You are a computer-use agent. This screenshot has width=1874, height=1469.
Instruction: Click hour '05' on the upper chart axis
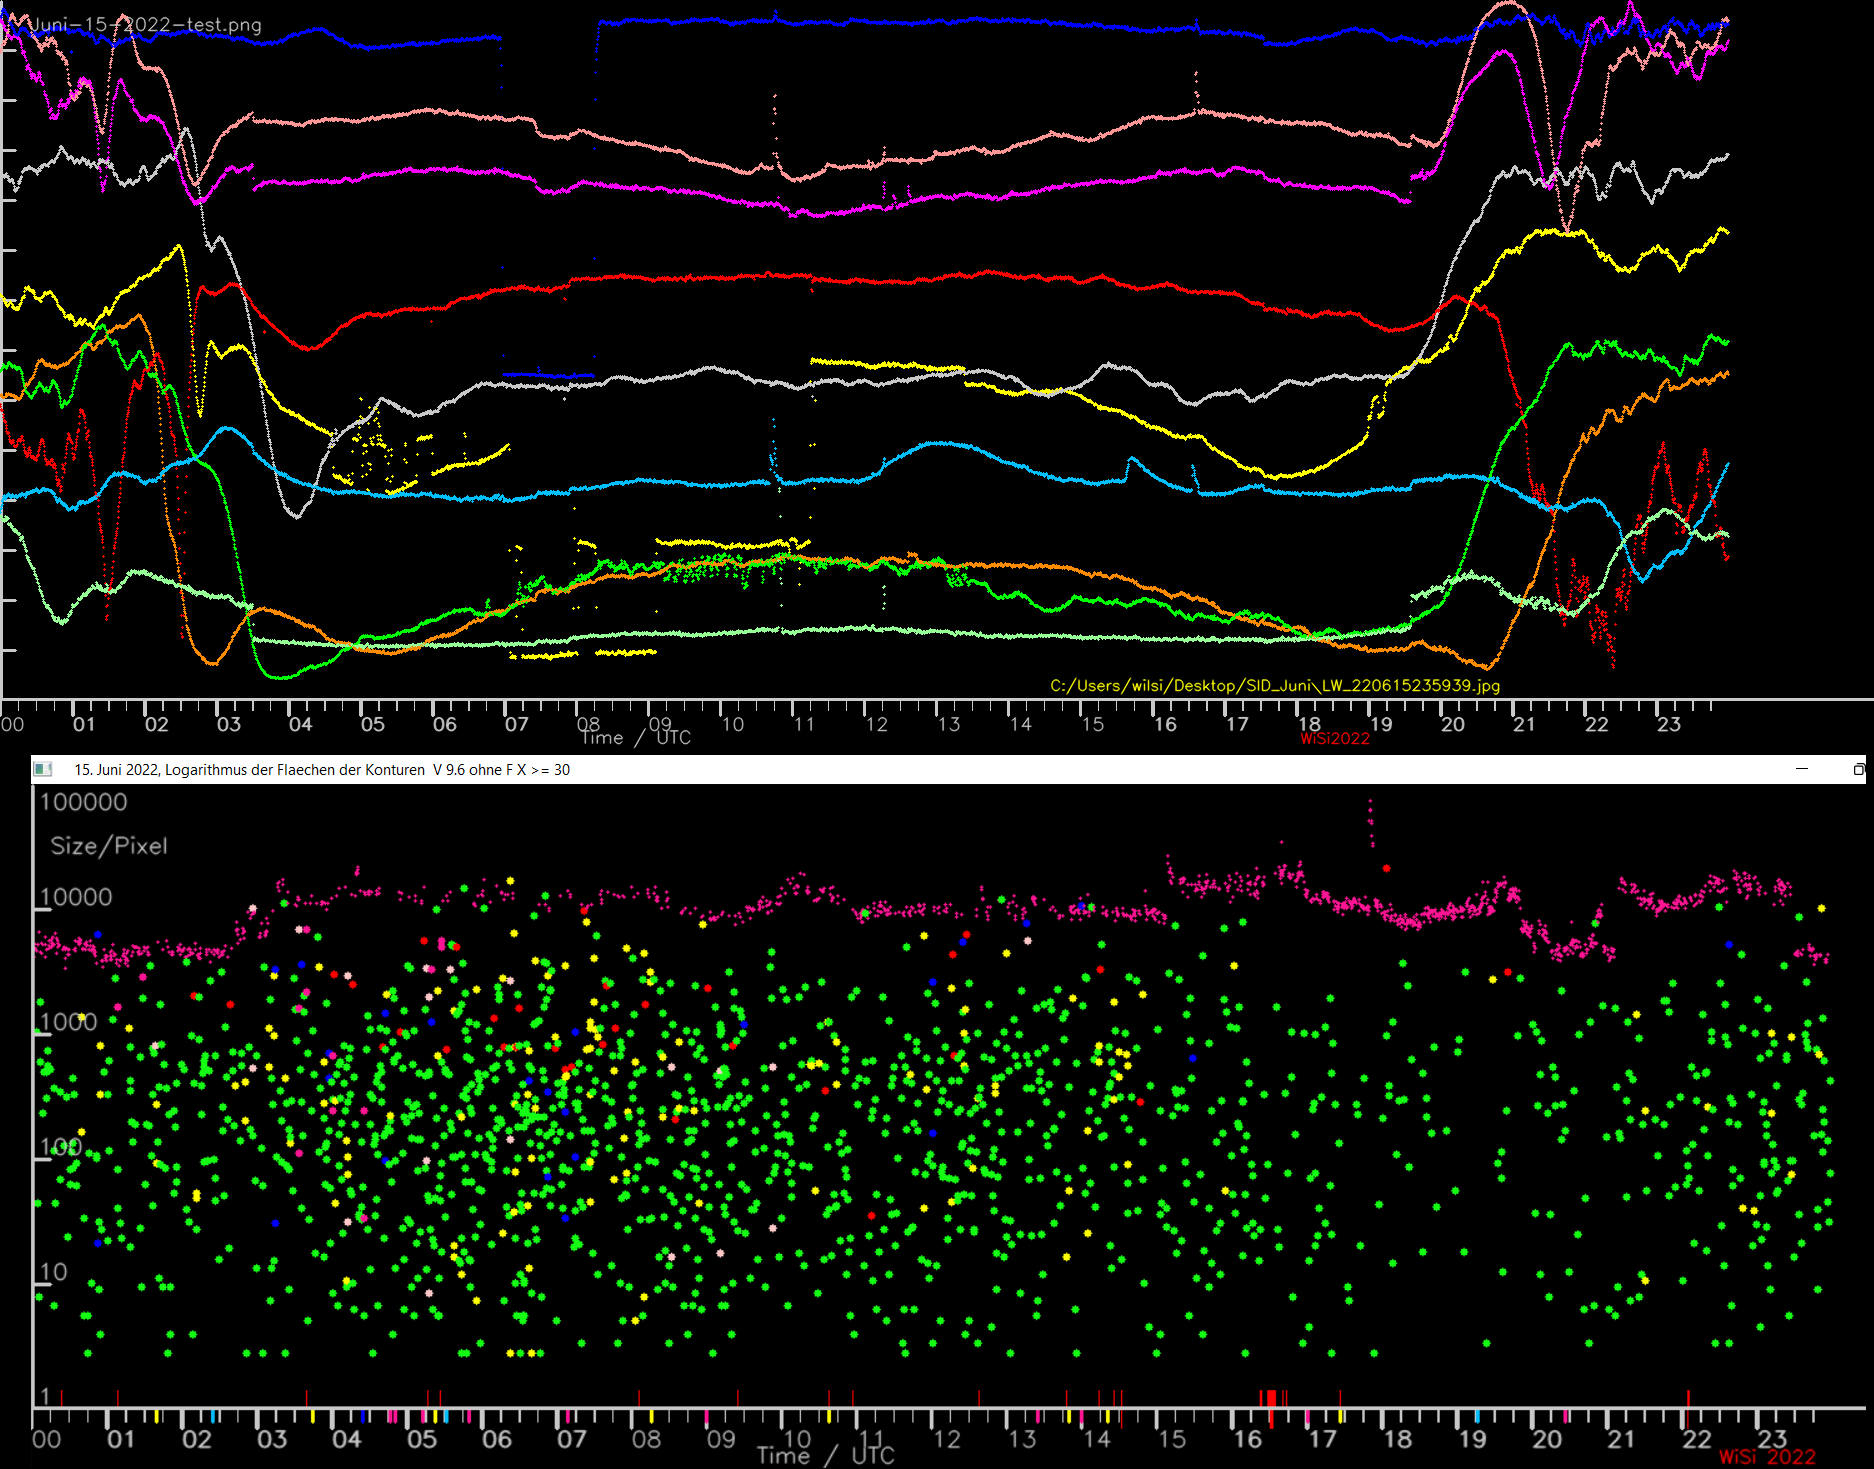pyautogui.click(x=373, y=724)
